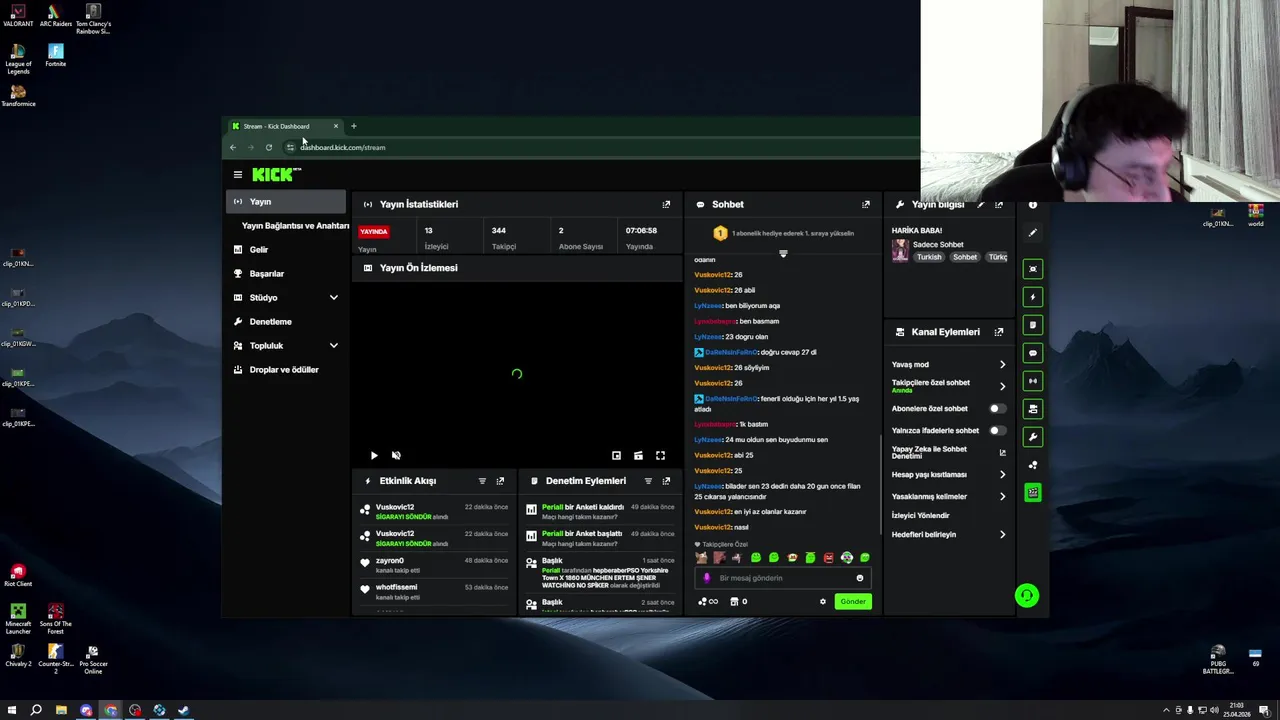
Task: Switch stream preview to theater mode
Action: click(x=638, y=456)
